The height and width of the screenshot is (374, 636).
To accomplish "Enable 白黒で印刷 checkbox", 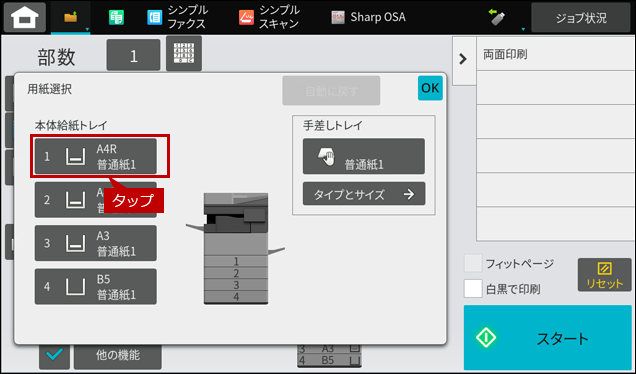I will 473,289.
